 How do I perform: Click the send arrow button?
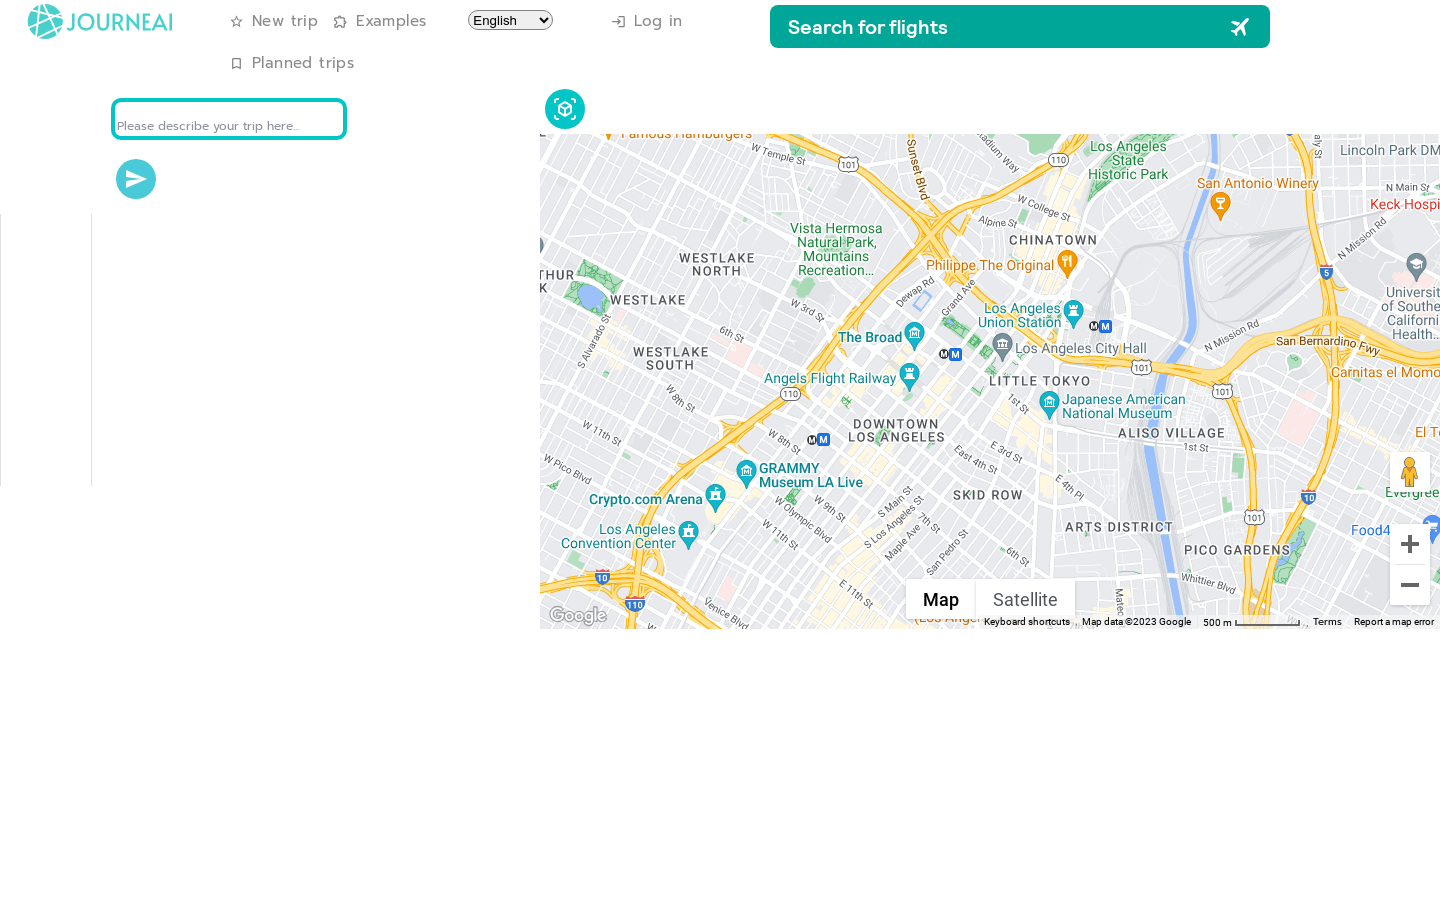(136, 179)
